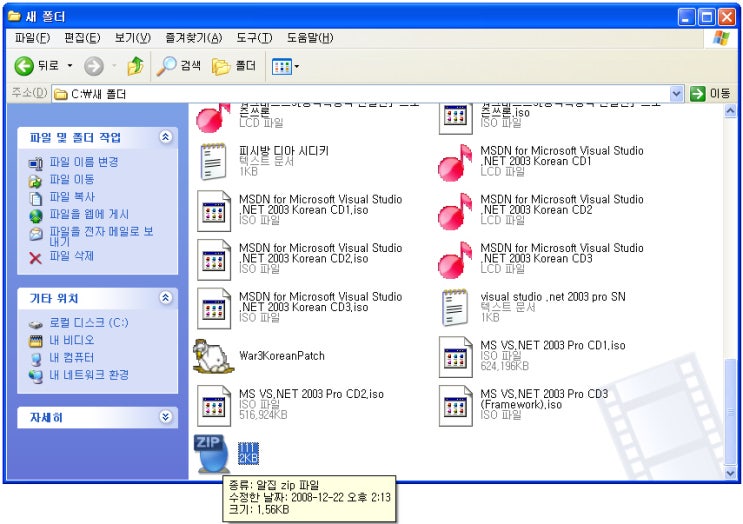Open the 즐겨찾기(A) menu
This screenshot has height=524, width=743.
click(x=193, y=38)
